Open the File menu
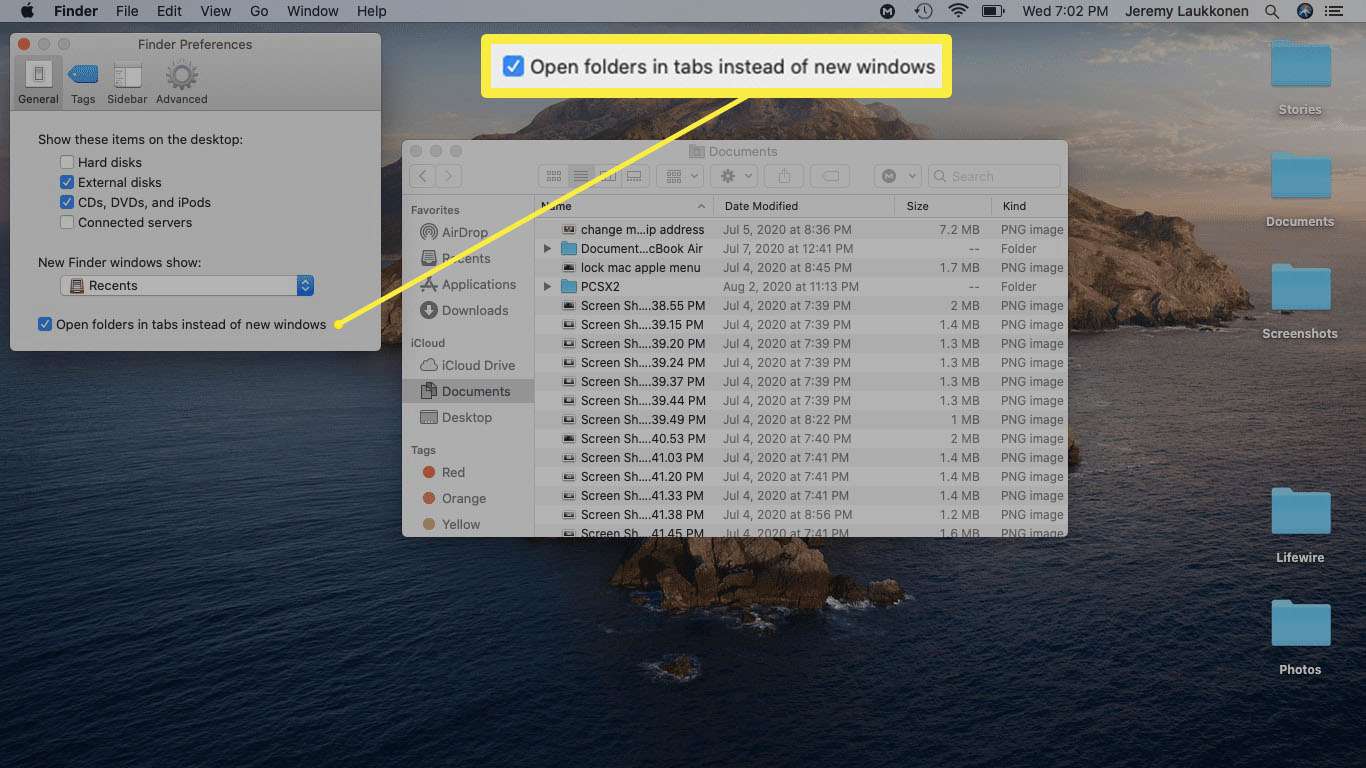 (127, 11)
